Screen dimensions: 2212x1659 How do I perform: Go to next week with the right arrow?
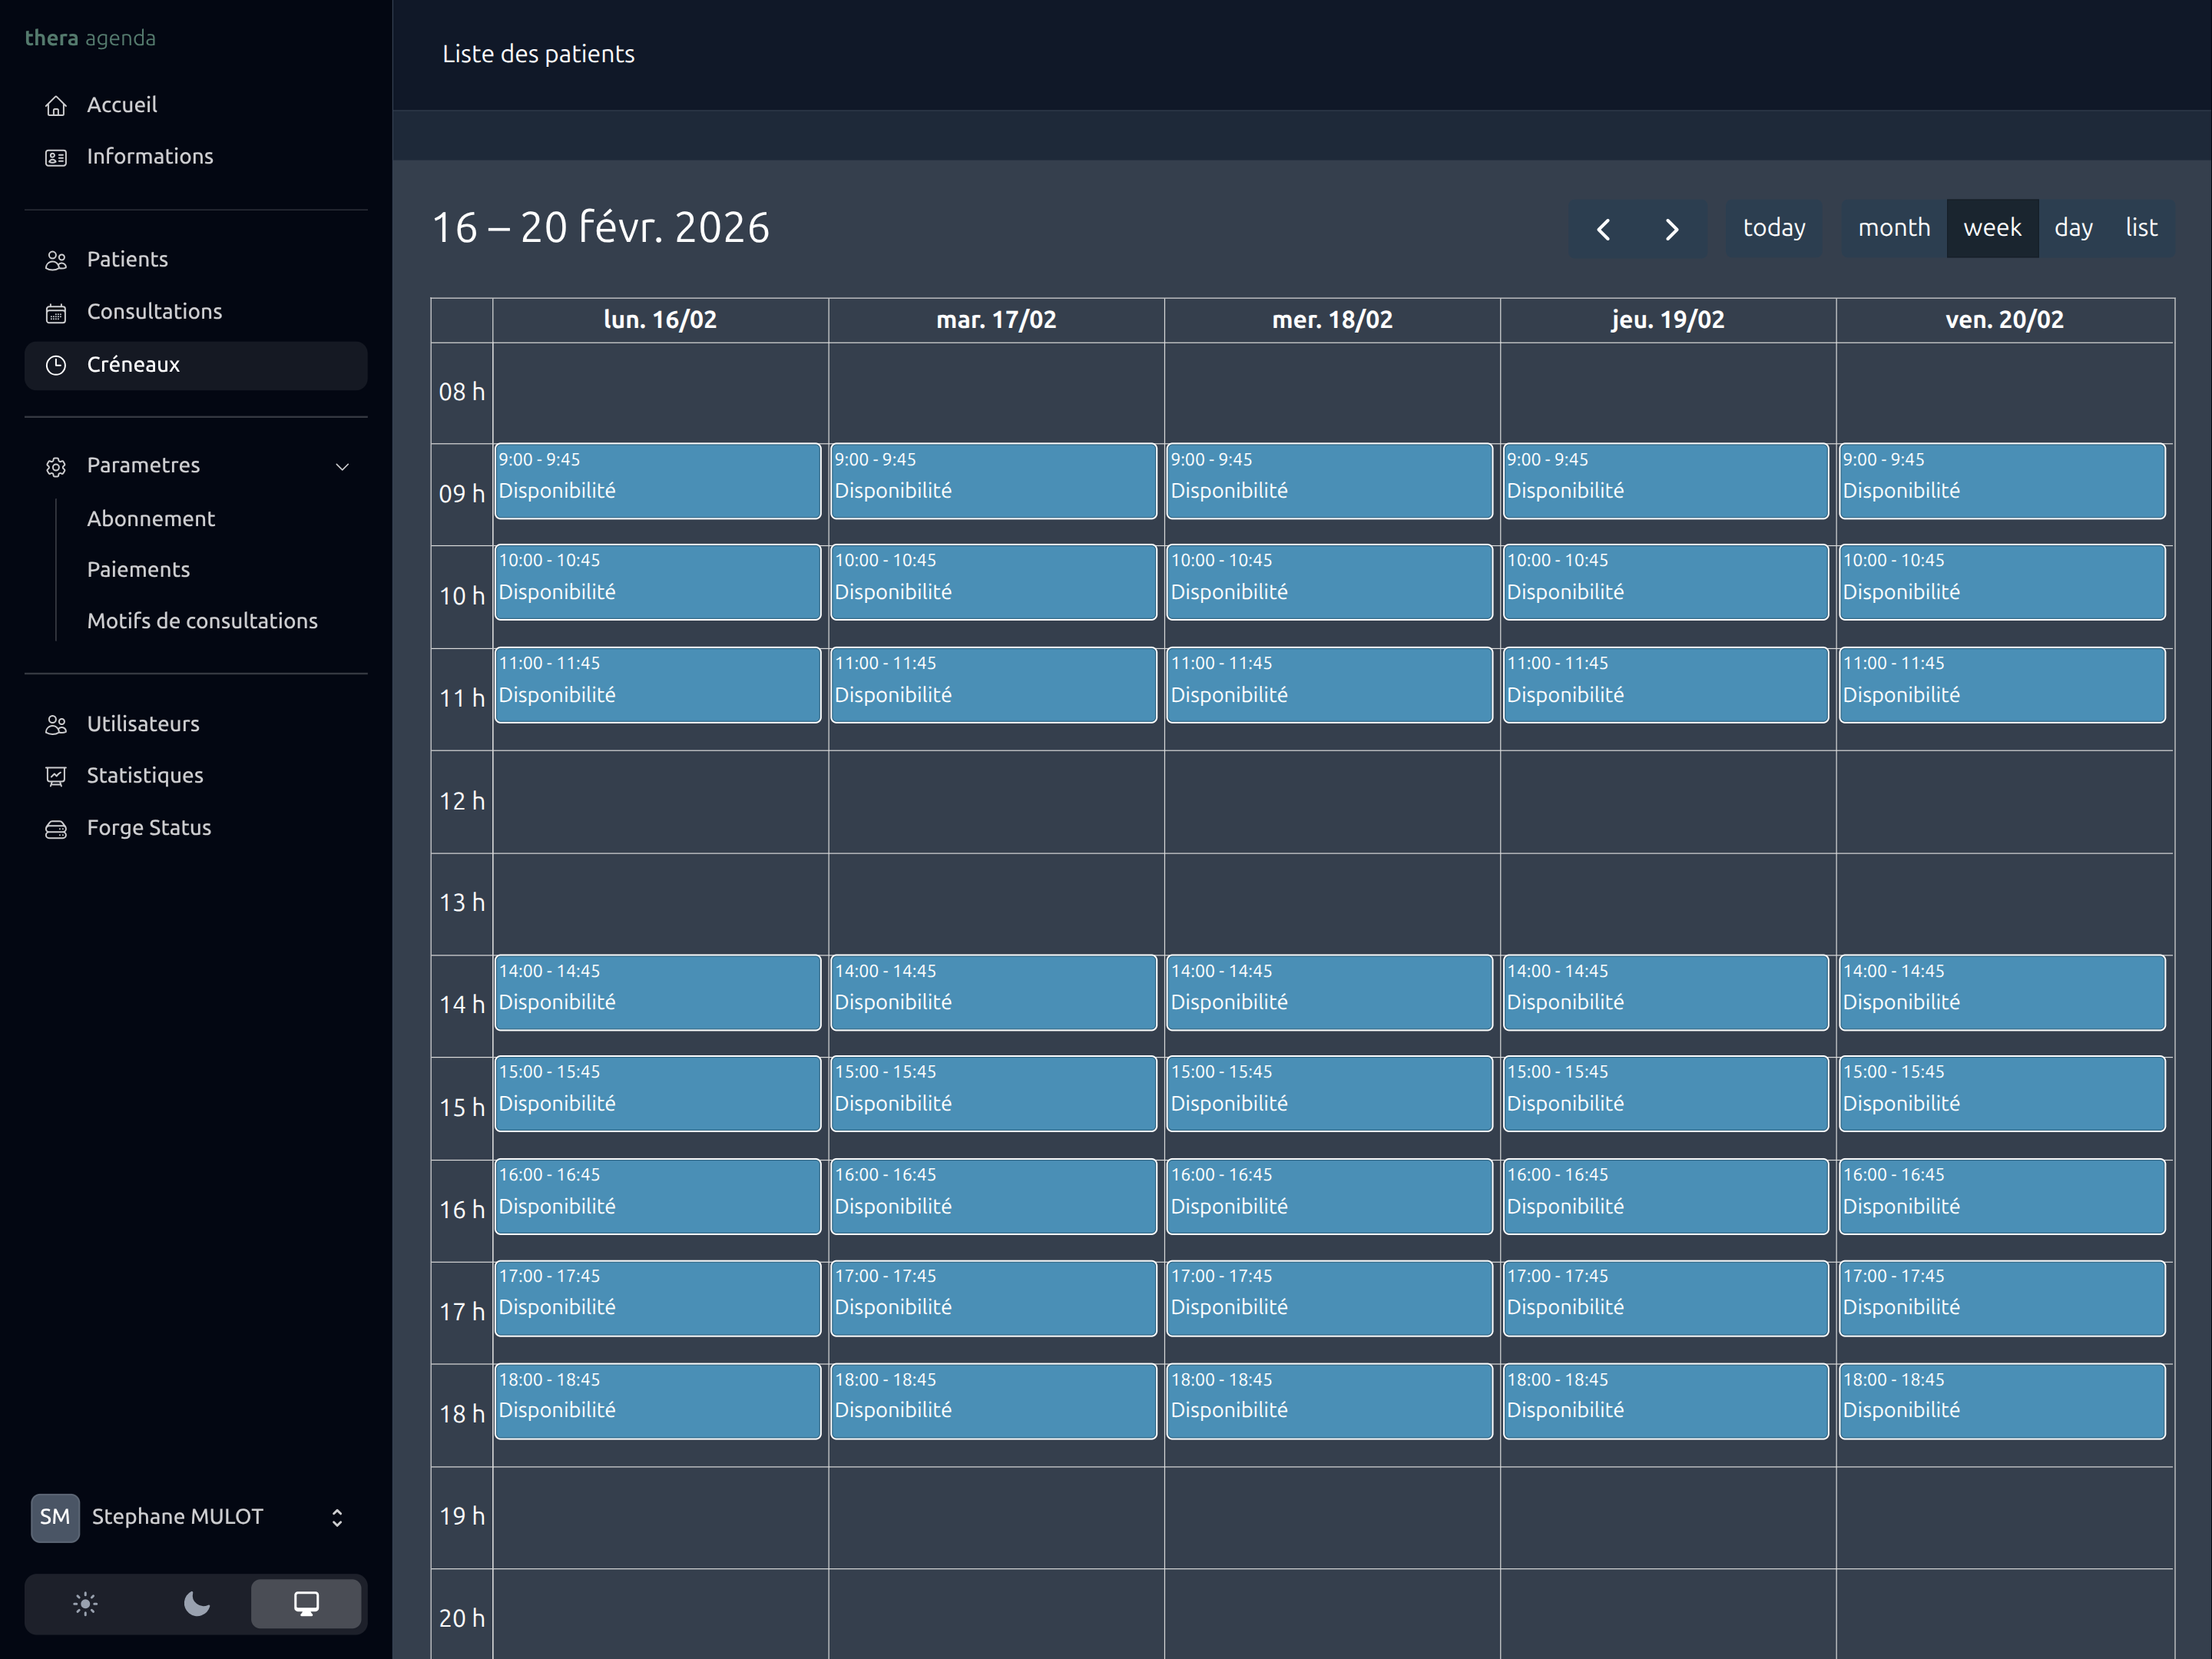click(x=1672, y=229)
